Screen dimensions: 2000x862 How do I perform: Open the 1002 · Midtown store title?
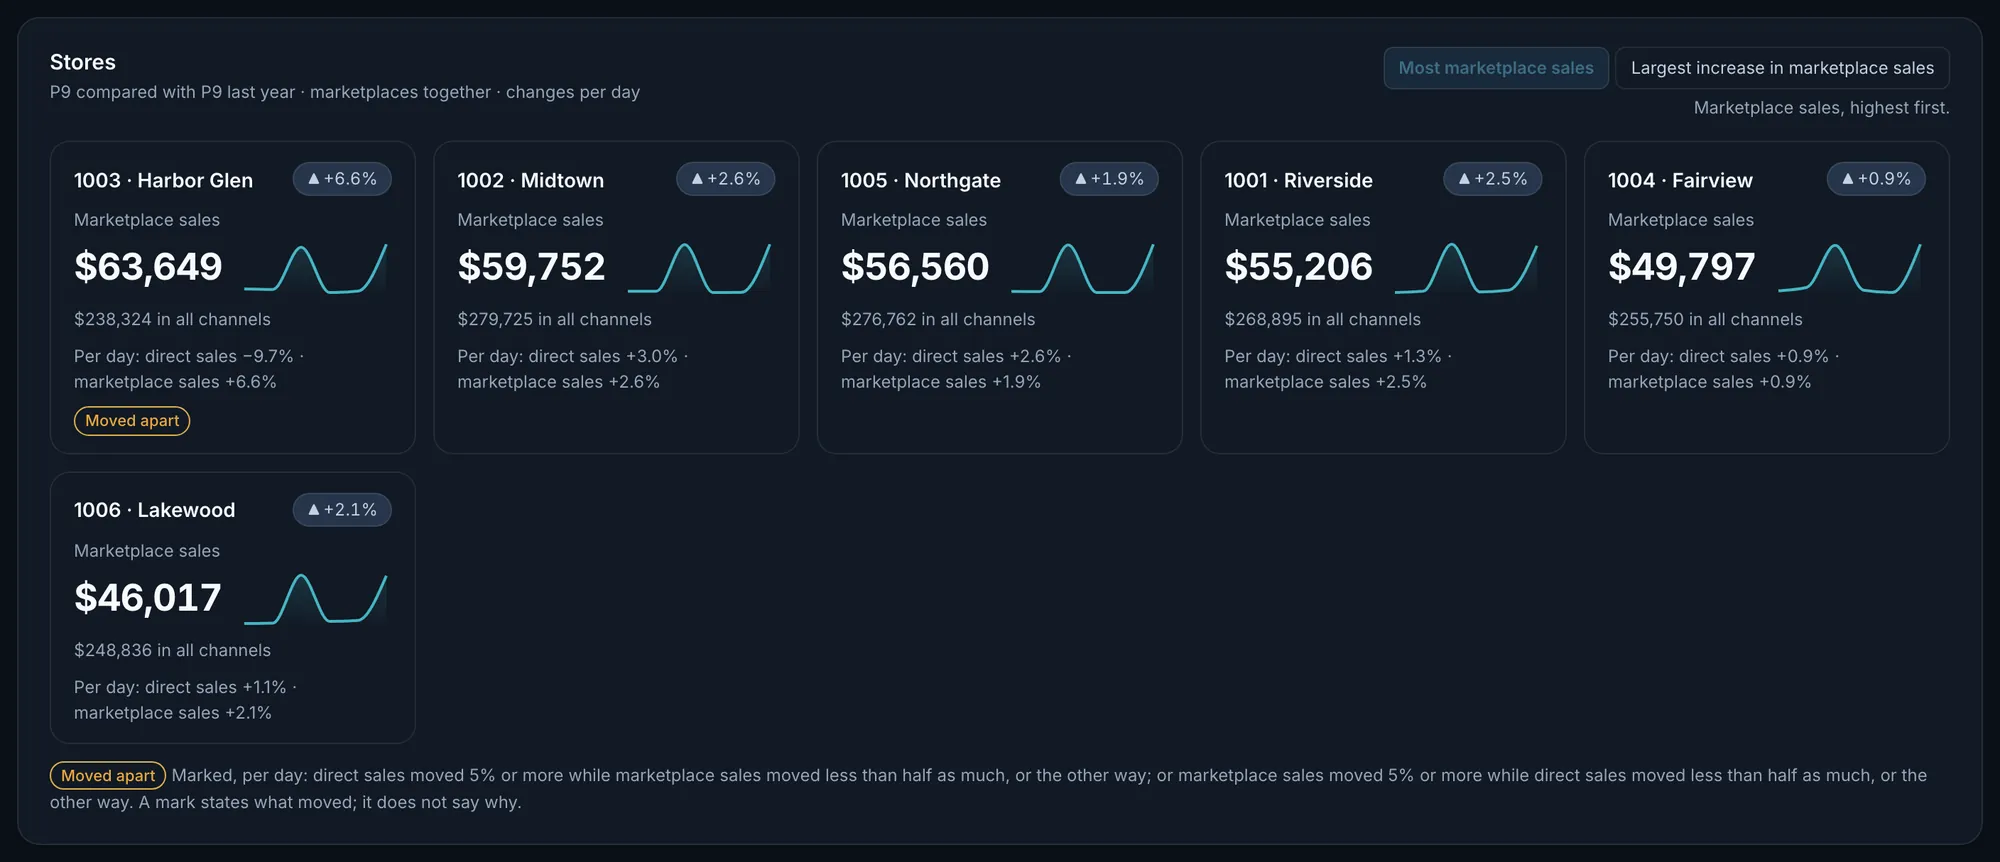click(x=531, y=181)
